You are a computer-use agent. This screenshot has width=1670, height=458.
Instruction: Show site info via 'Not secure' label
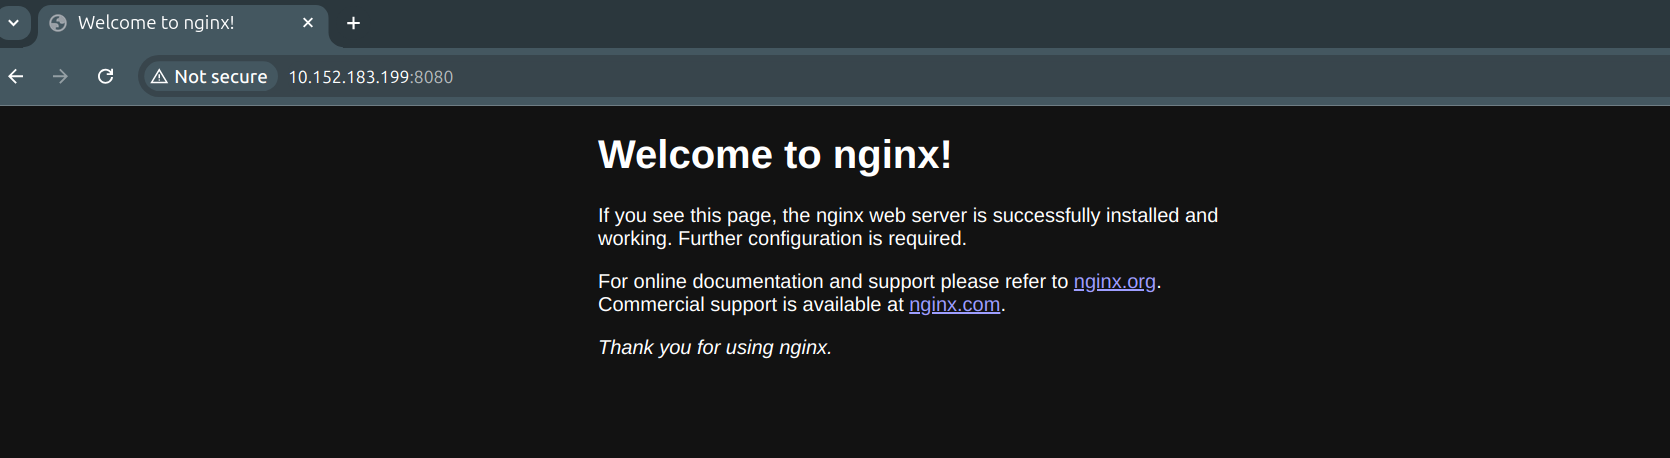point(220,77)
